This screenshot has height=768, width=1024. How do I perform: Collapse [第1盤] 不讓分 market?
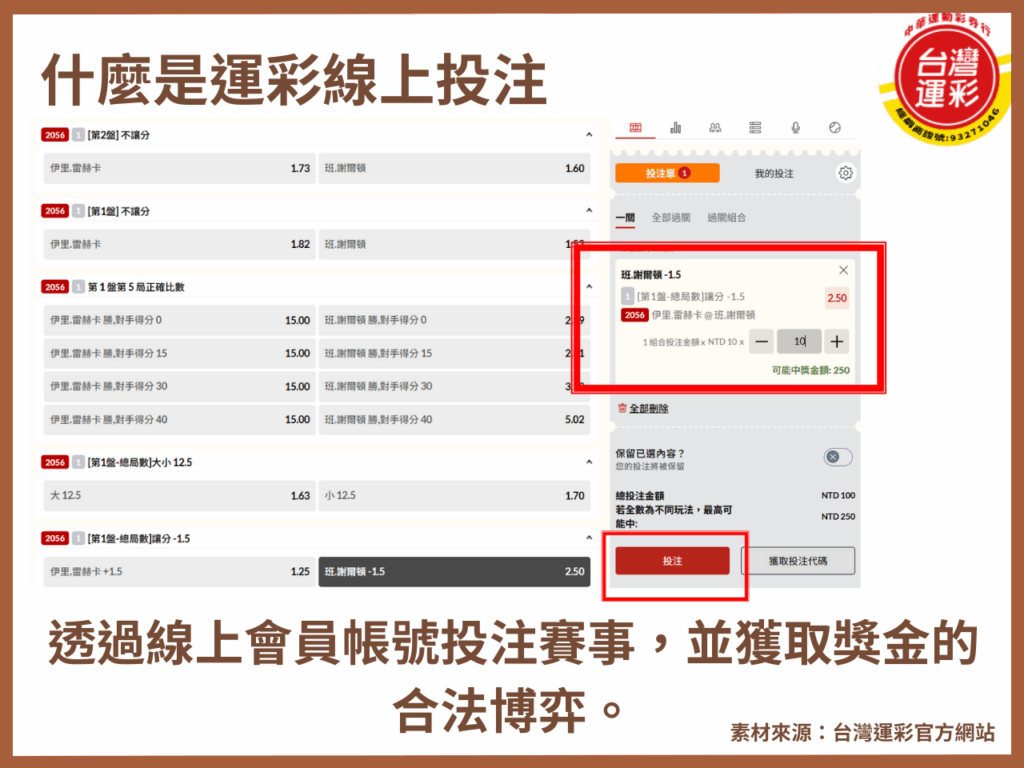(589, 210)
